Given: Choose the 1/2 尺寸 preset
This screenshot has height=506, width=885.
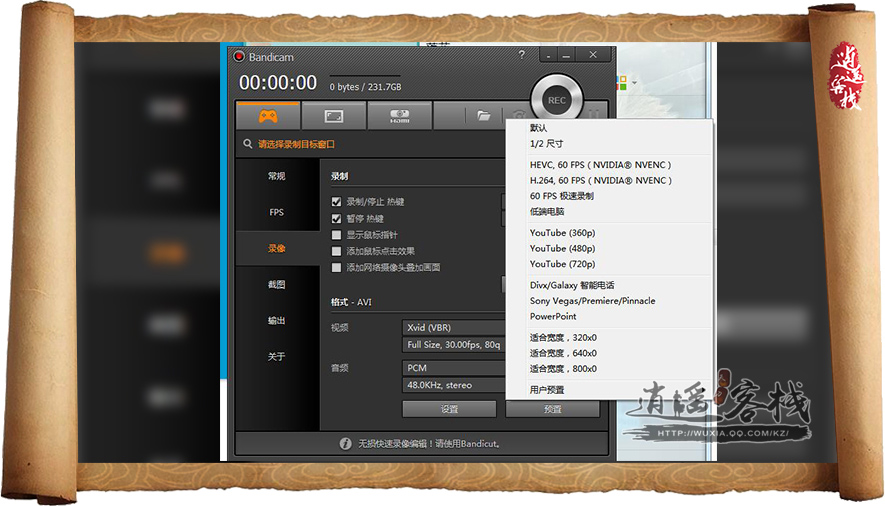Looking at the screenshot, I should [610, 144].
